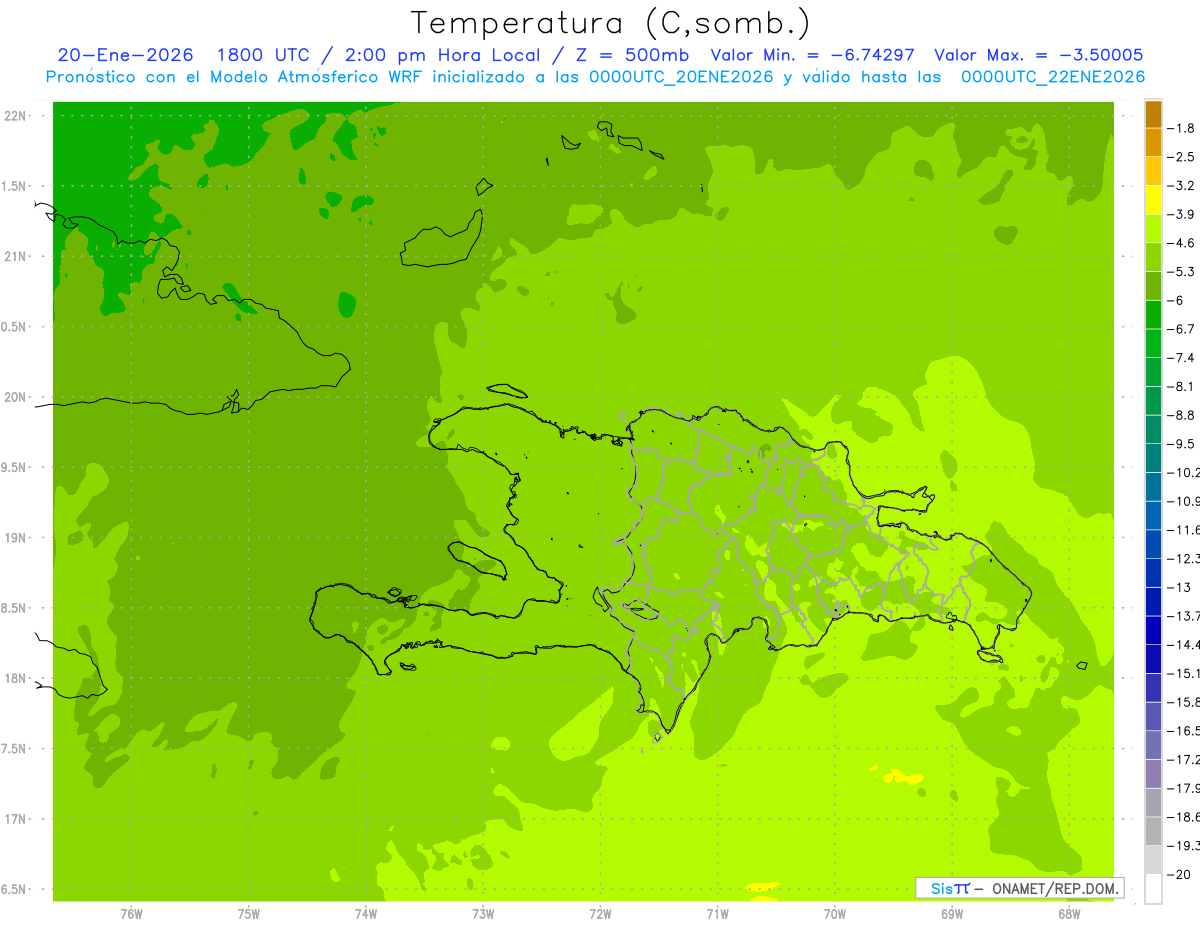Click the '71W' longitude label
This screenshot has height=927, width=1200.
[717, 914]
